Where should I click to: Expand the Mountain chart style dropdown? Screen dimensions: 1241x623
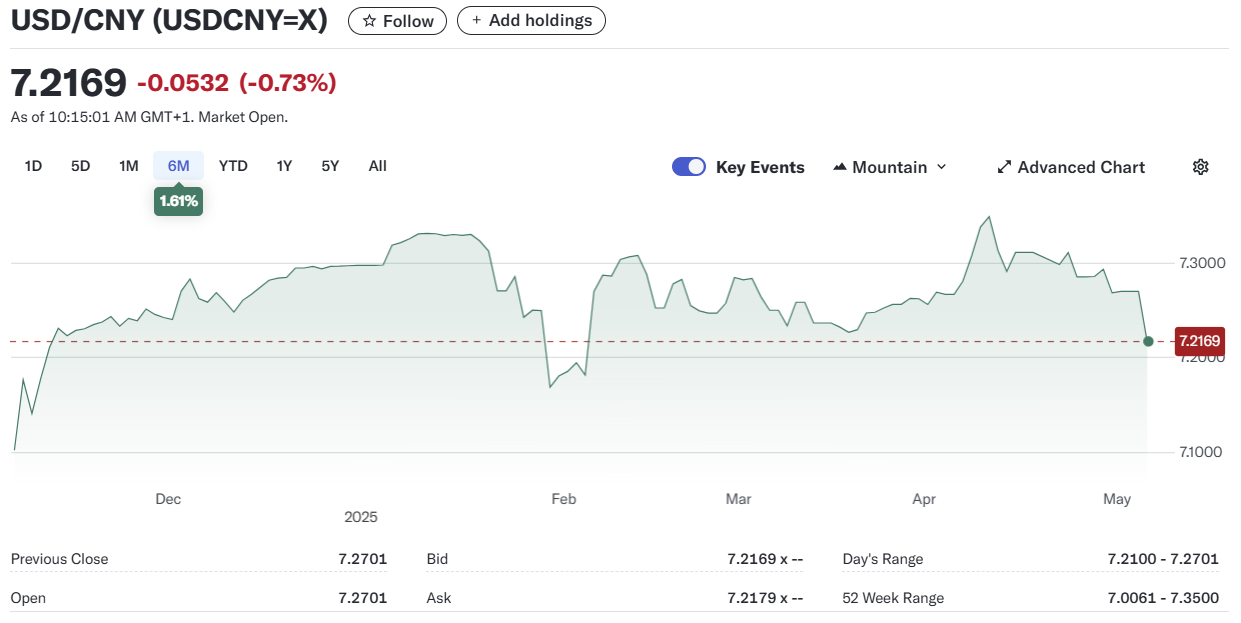940,167
